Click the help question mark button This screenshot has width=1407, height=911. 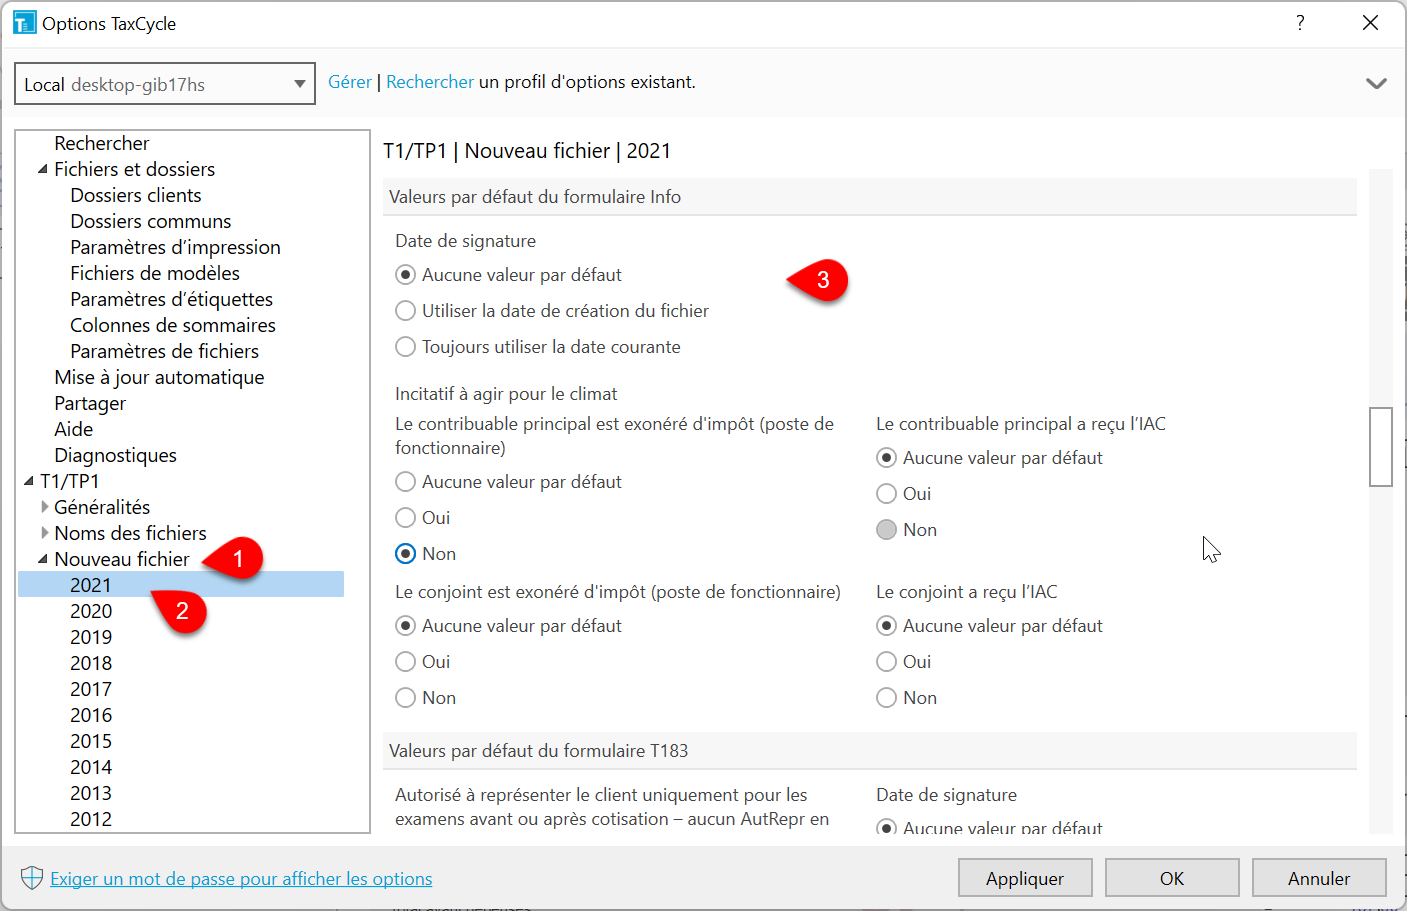[x=1300, y=23]
